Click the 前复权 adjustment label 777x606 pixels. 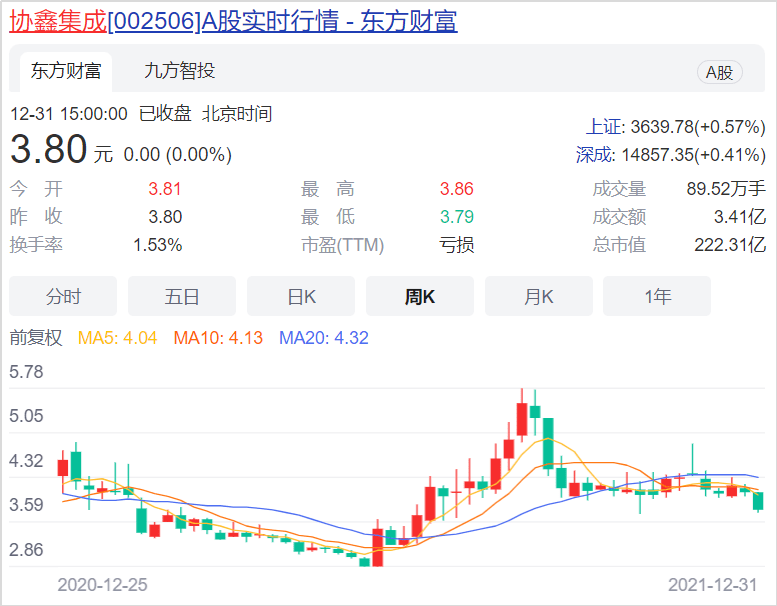pyautogui.click(x=36, y=338)
